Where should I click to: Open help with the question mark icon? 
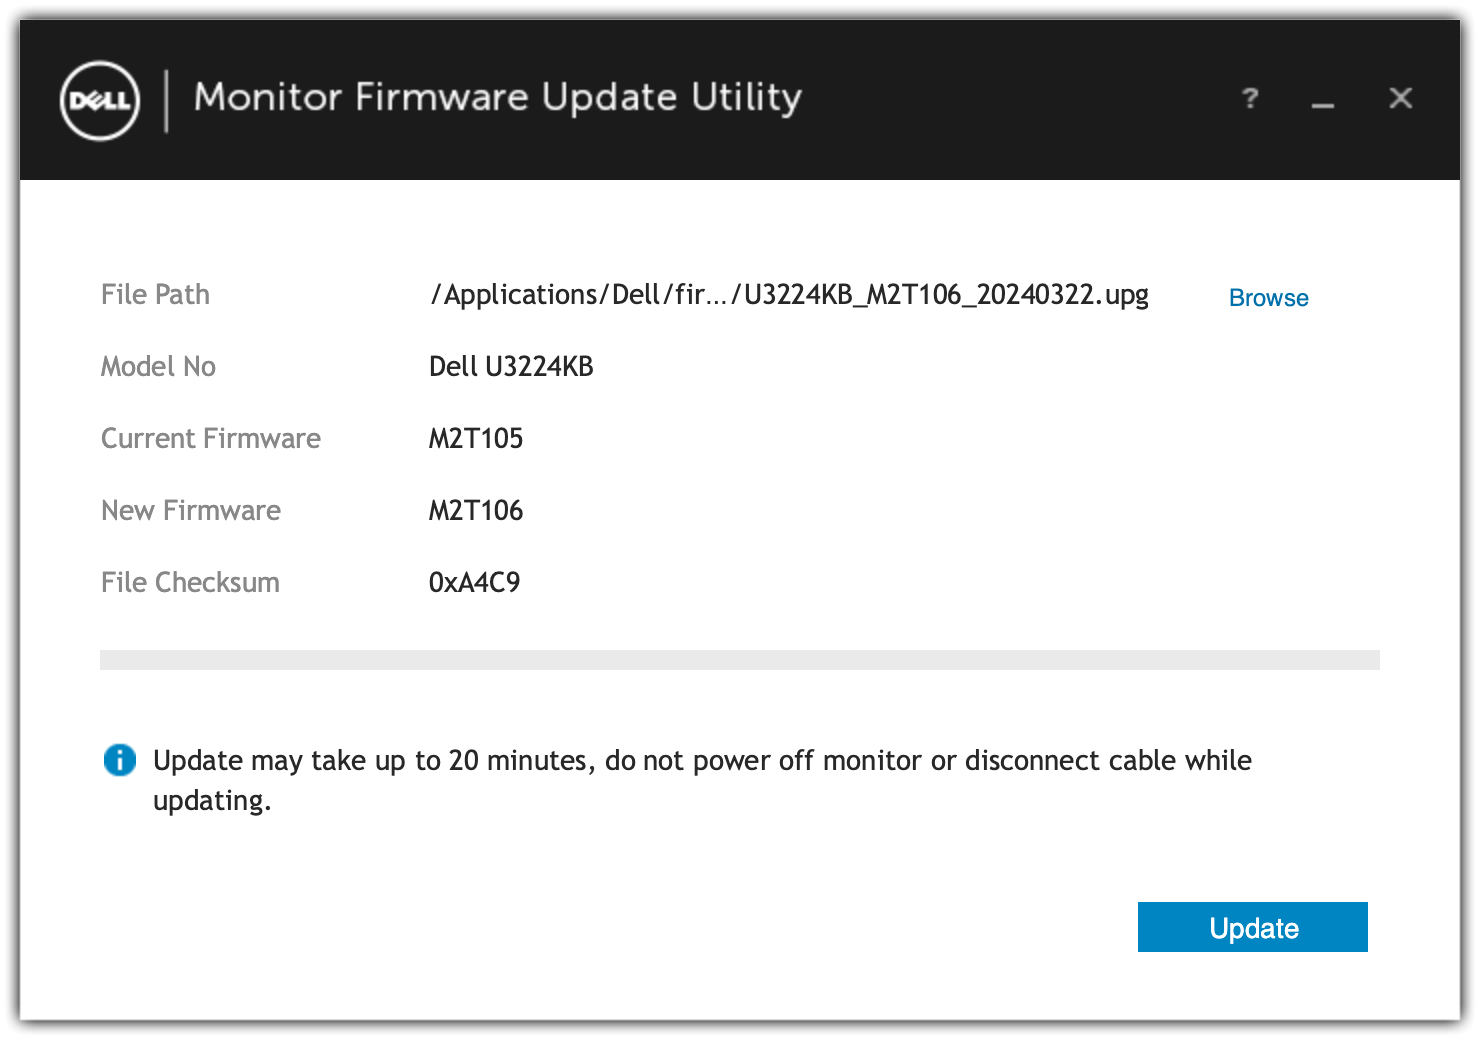(1250, 98)
